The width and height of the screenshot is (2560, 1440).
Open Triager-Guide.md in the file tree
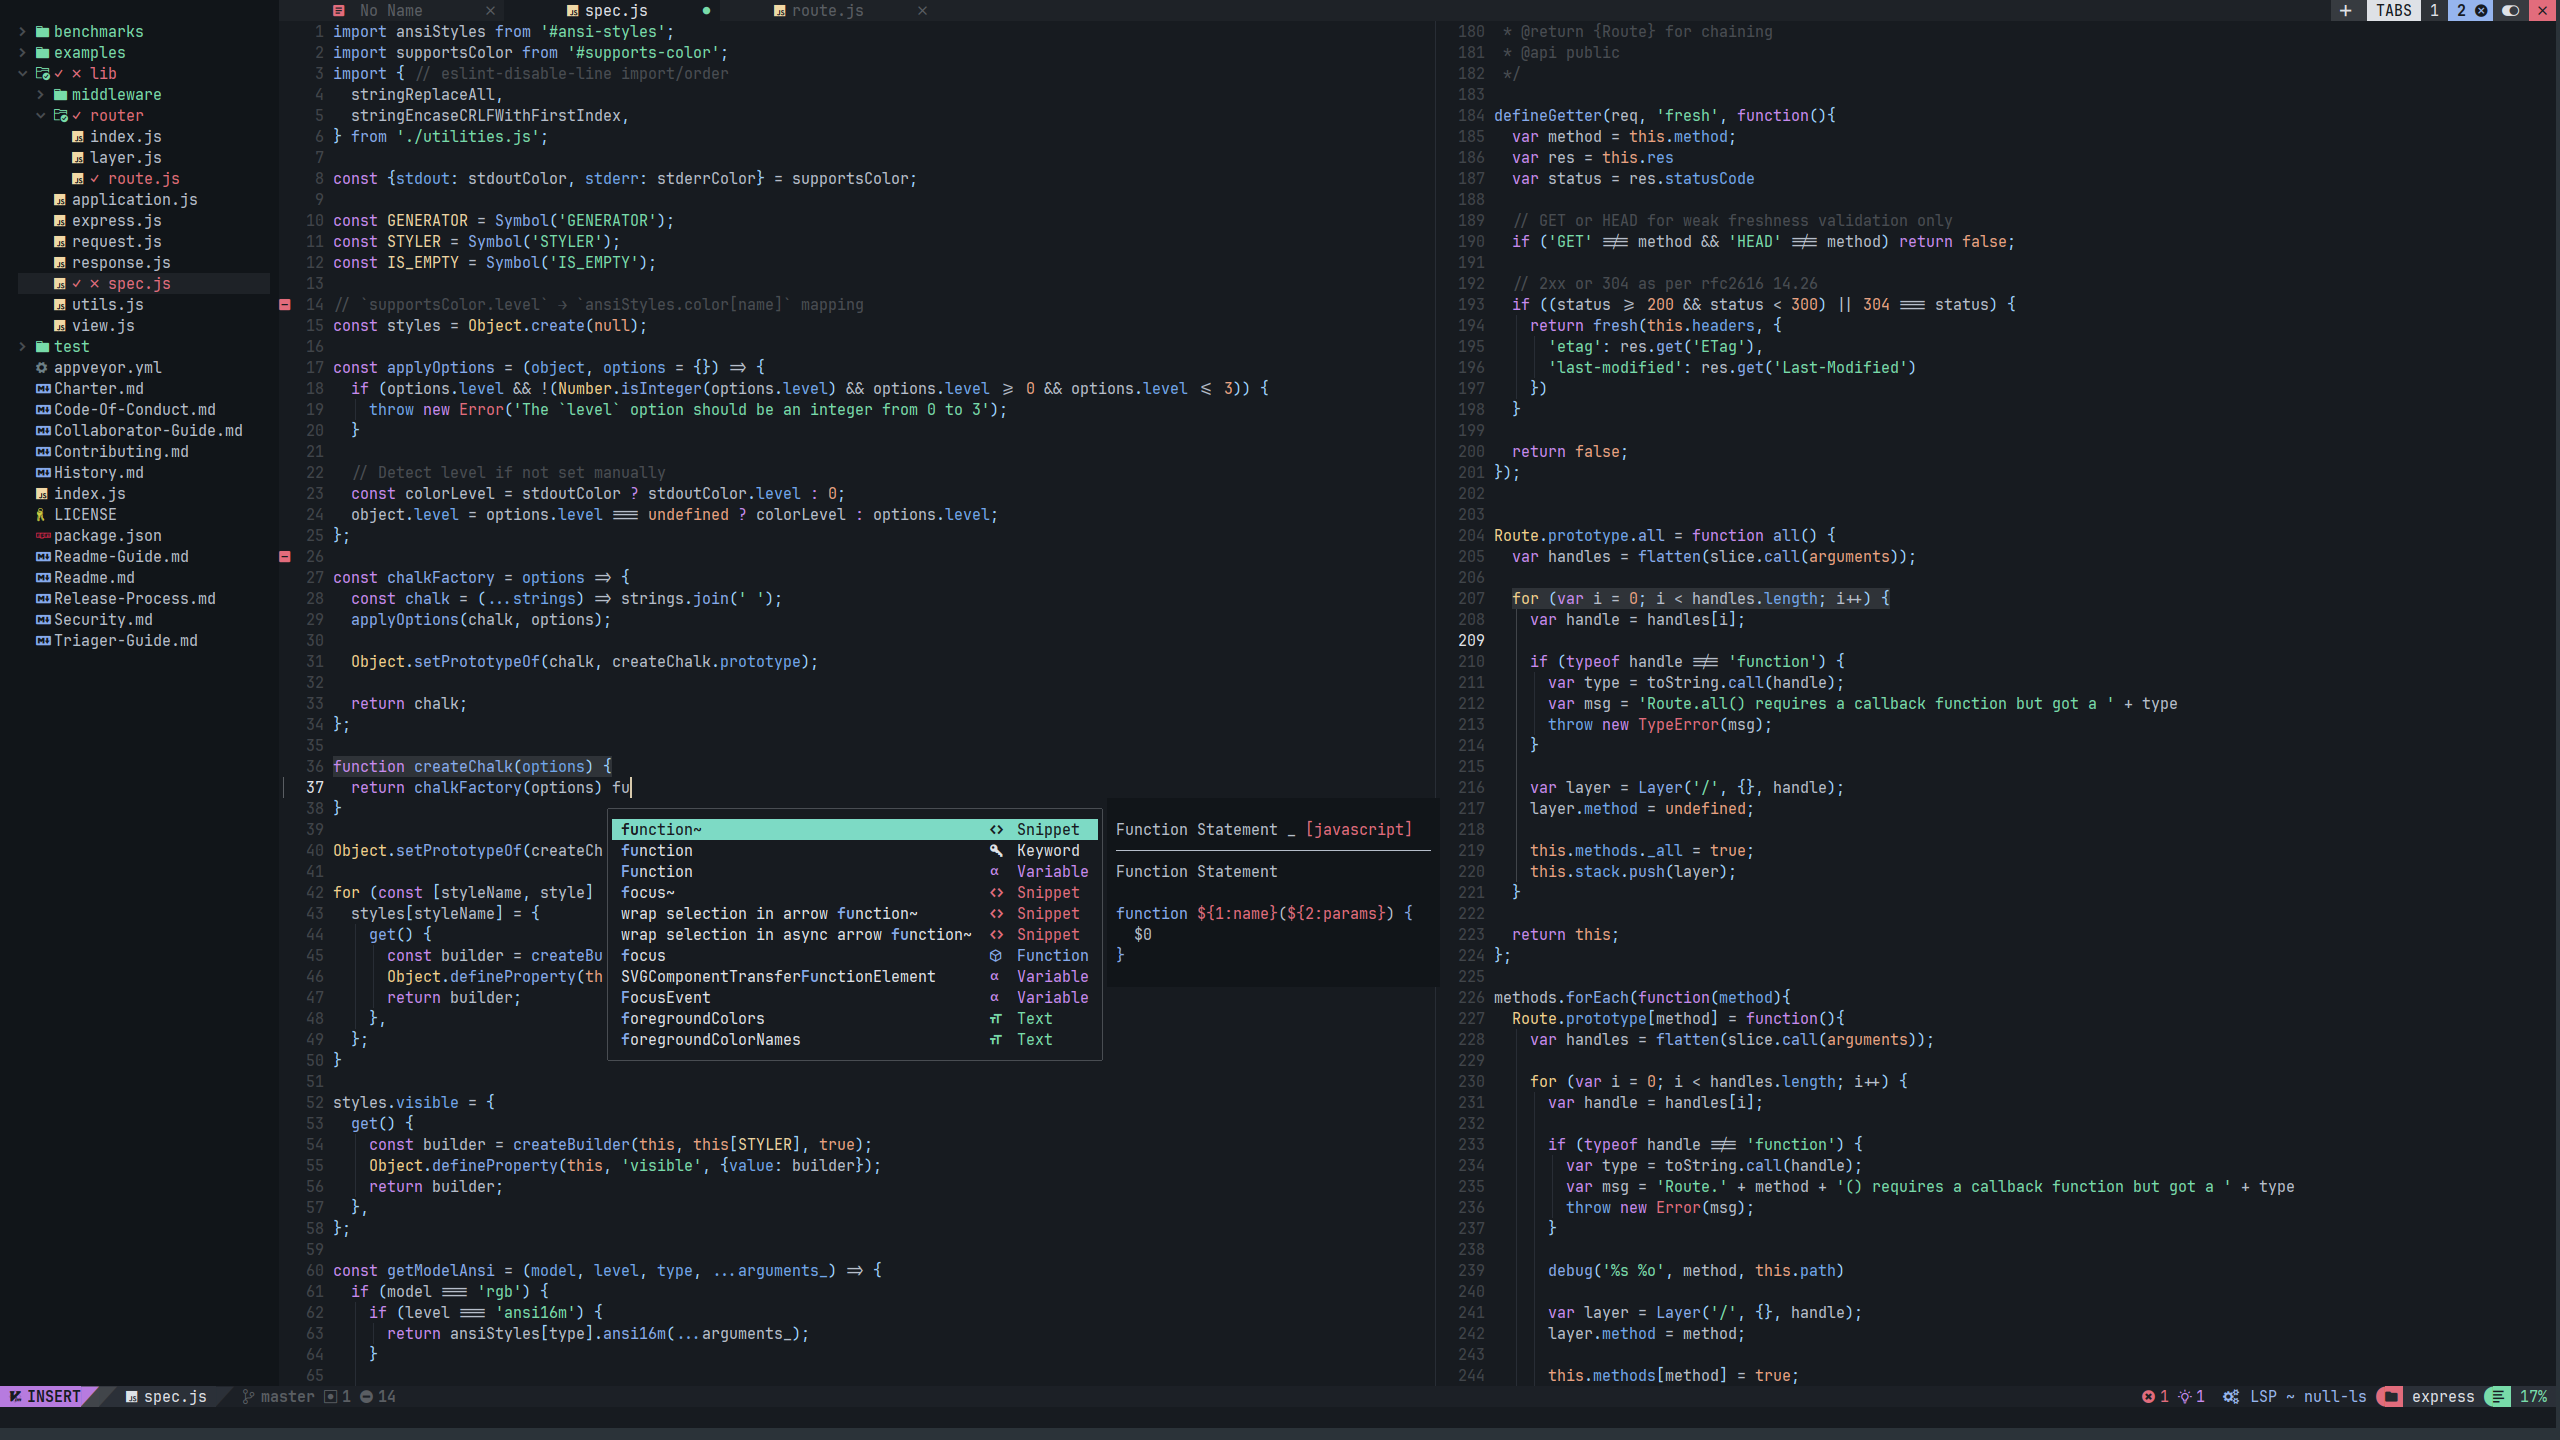coord(125,641)
